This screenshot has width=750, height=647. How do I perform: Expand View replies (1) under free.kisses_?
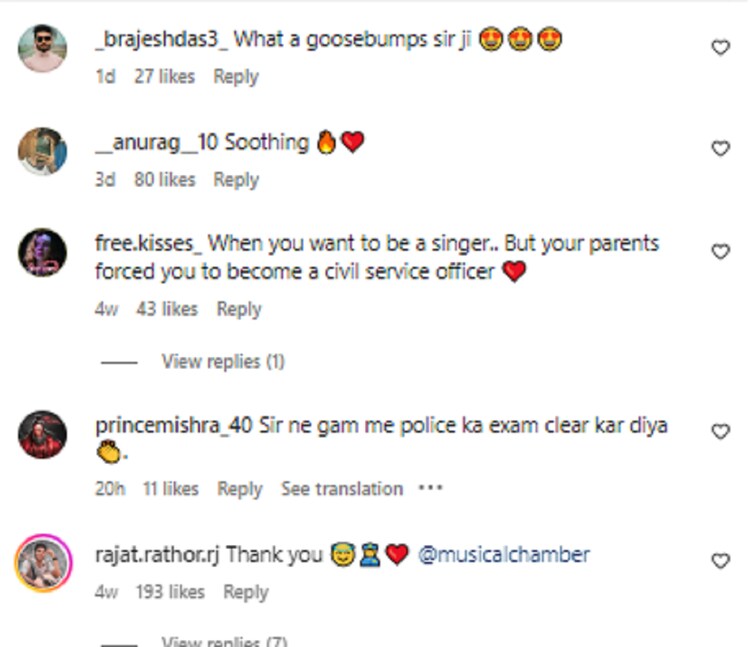222,362
